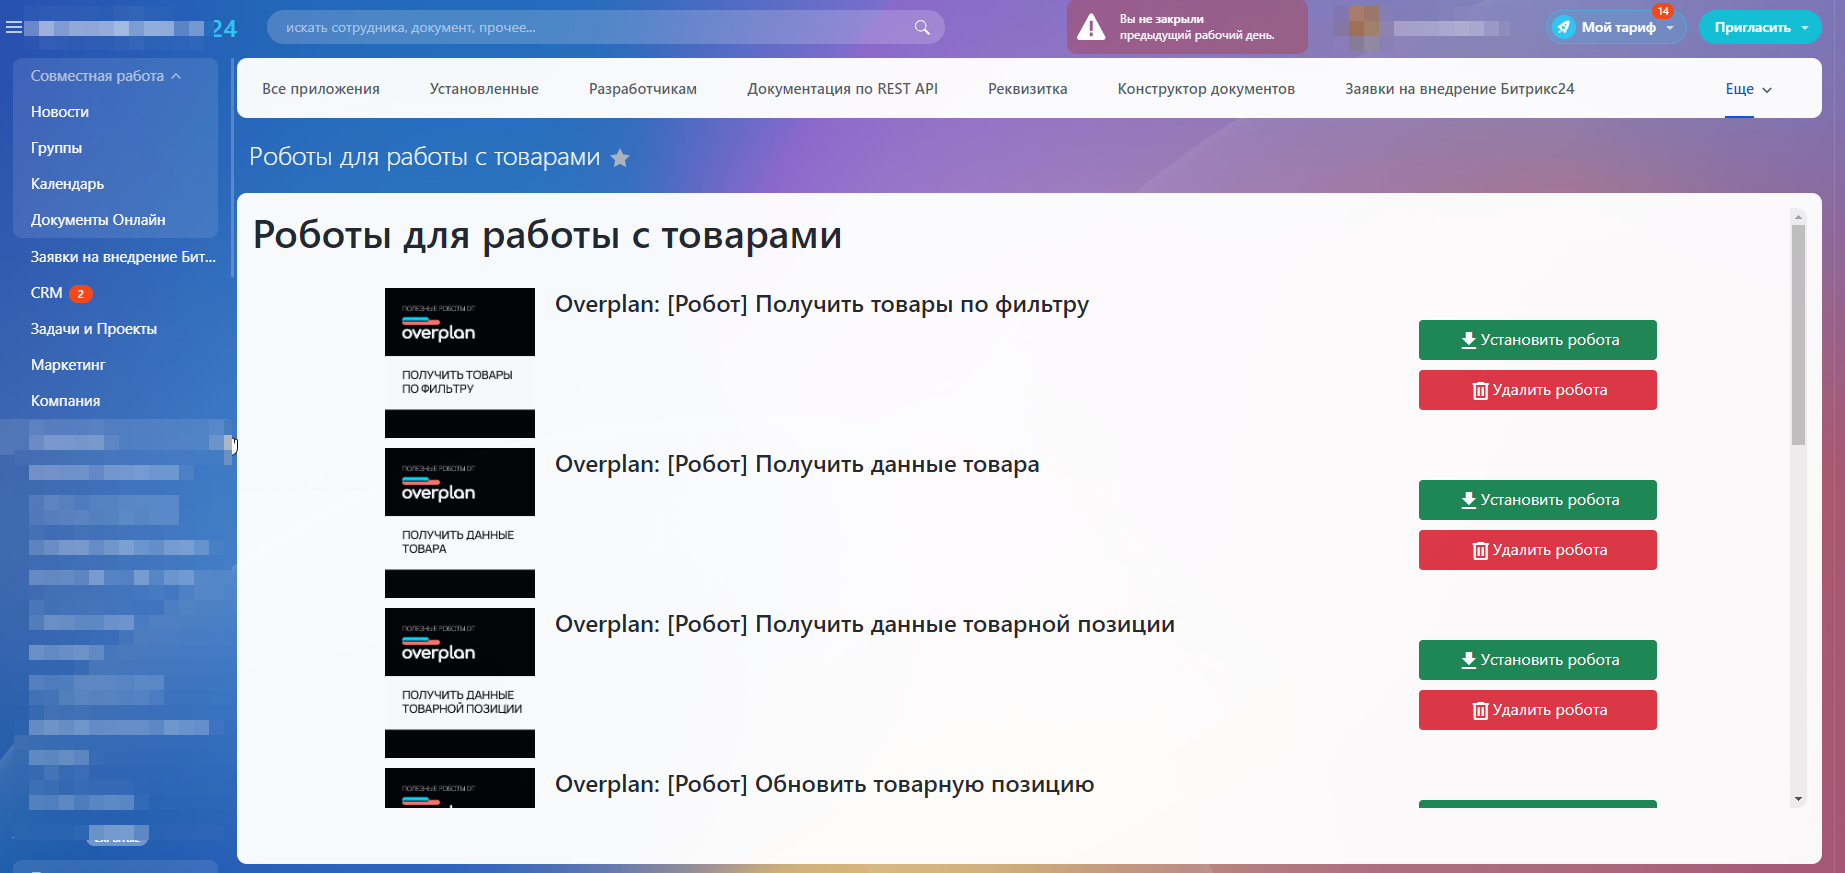Install Получить данные товарной позиции robot

click(1538, 660)
